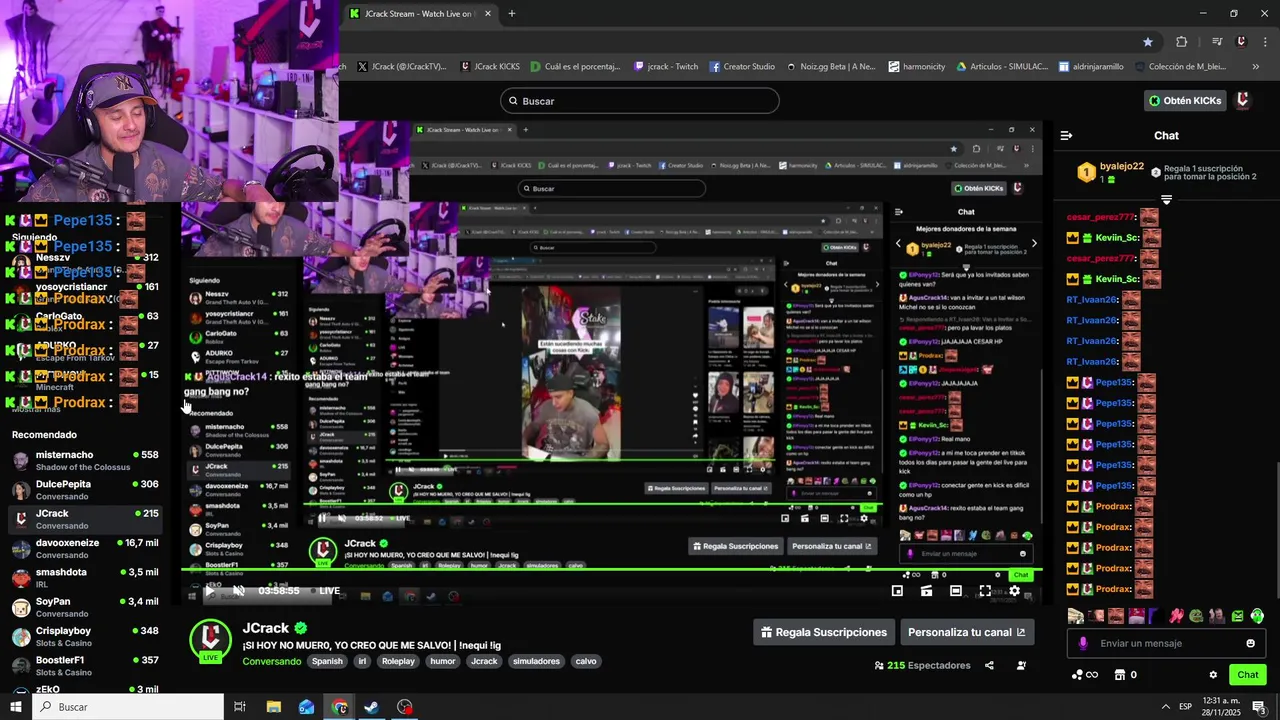Collapse the Chat panel
Screen dimensions: 1280x720
1066,135
